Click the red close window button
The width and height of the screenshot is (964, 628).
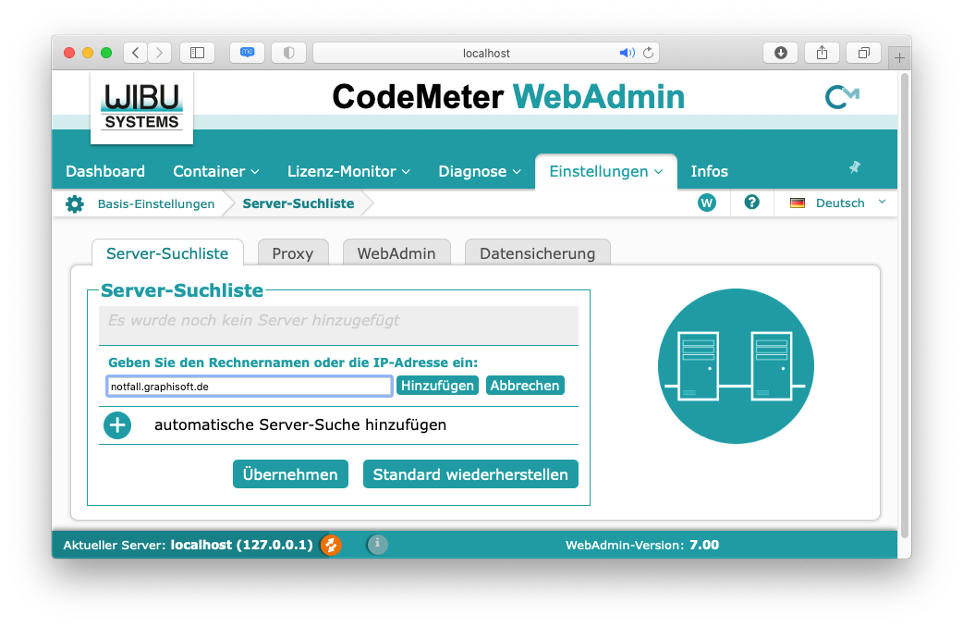pyautogui.click(x=69, y=53)
